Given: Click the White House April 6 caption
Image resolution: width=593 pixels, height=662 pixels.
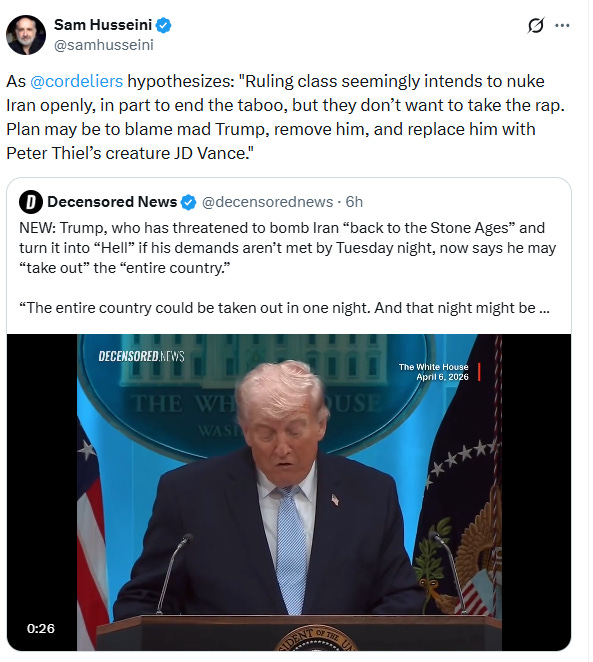Looking at the screenshot, I should tap(434, 372).
